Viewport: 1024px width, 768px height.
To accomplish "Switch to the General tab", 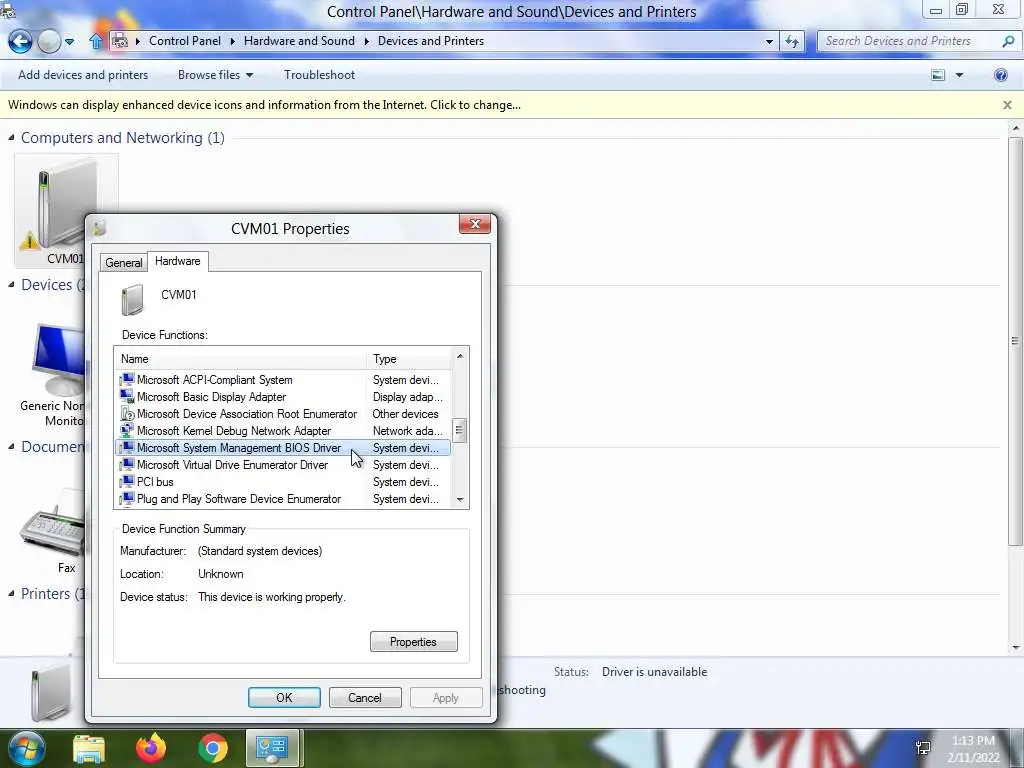I will pyautogui.click(x=123, y=263).
